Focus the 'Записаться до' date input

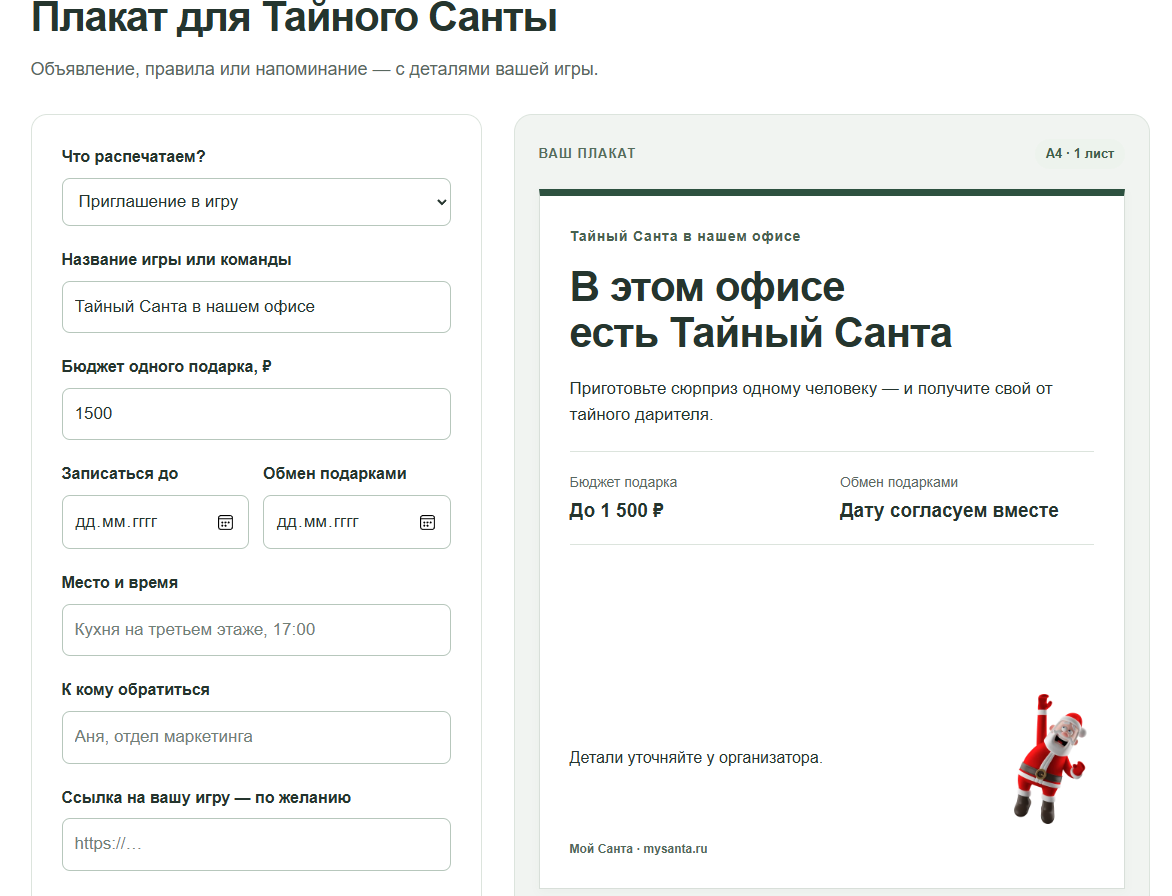click(155, 522)
